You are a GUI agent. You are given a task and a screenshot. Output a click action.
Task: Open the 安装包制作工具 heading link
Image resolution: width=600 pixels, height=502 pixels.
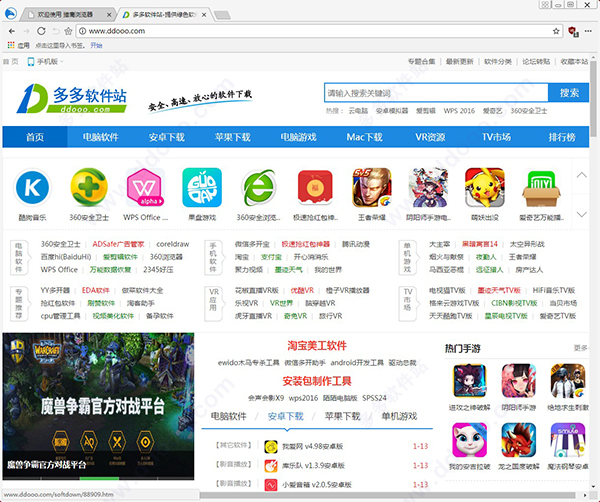pos(317,381)
